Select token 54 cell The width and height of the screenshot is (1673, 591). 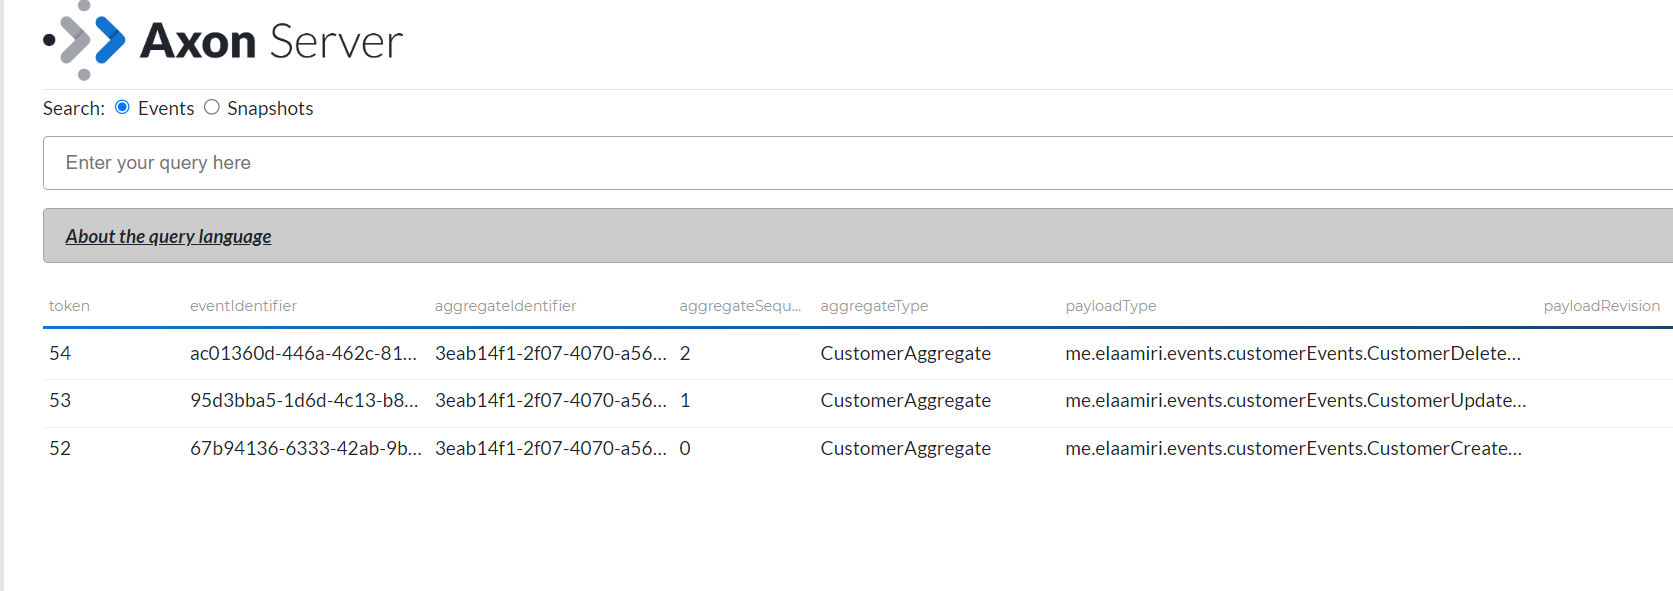tap(60, 353)
